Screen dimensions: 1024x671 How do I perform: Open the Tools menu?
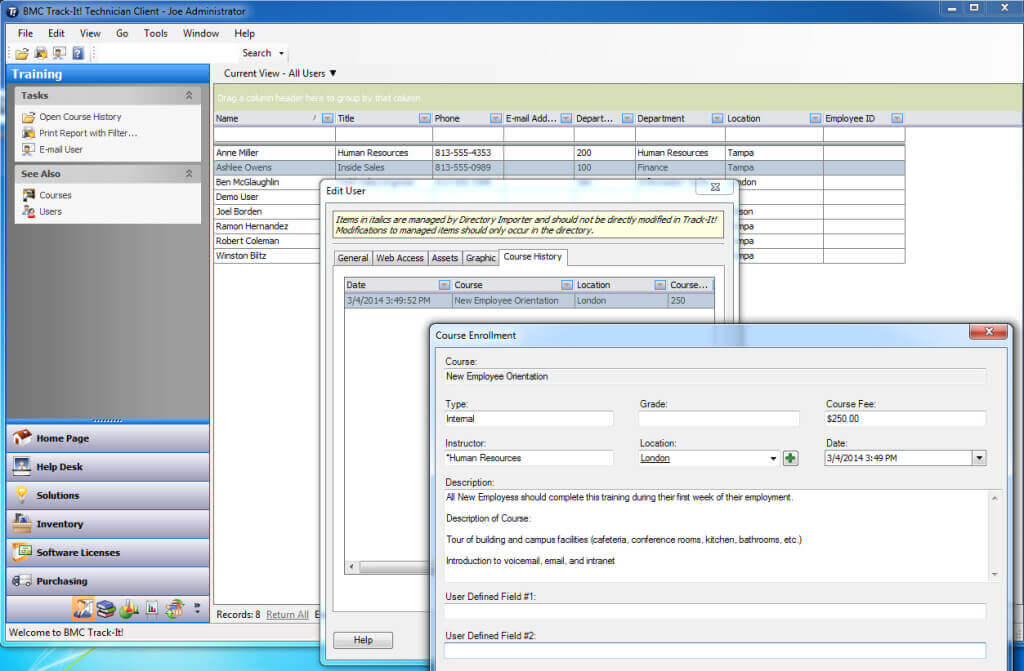tap(155, 33)
